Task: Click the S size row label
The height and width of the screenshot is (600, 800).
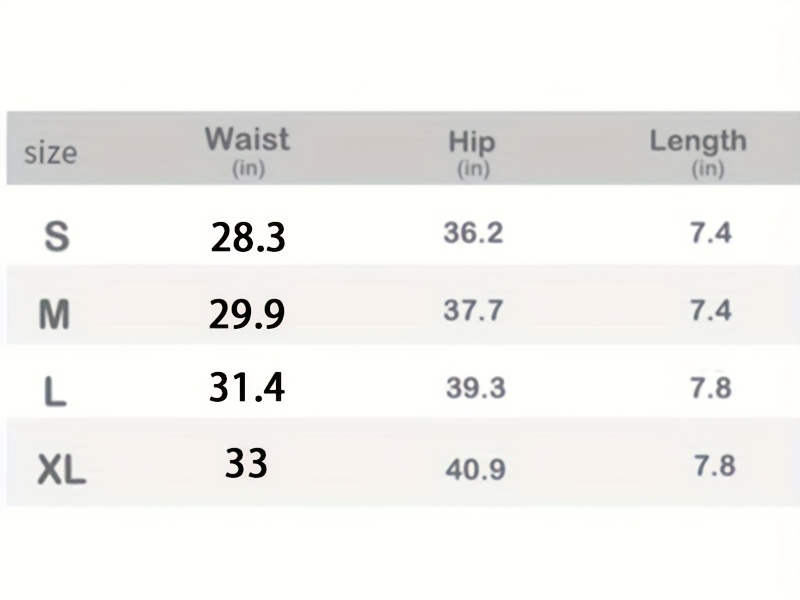Action: 57,237
